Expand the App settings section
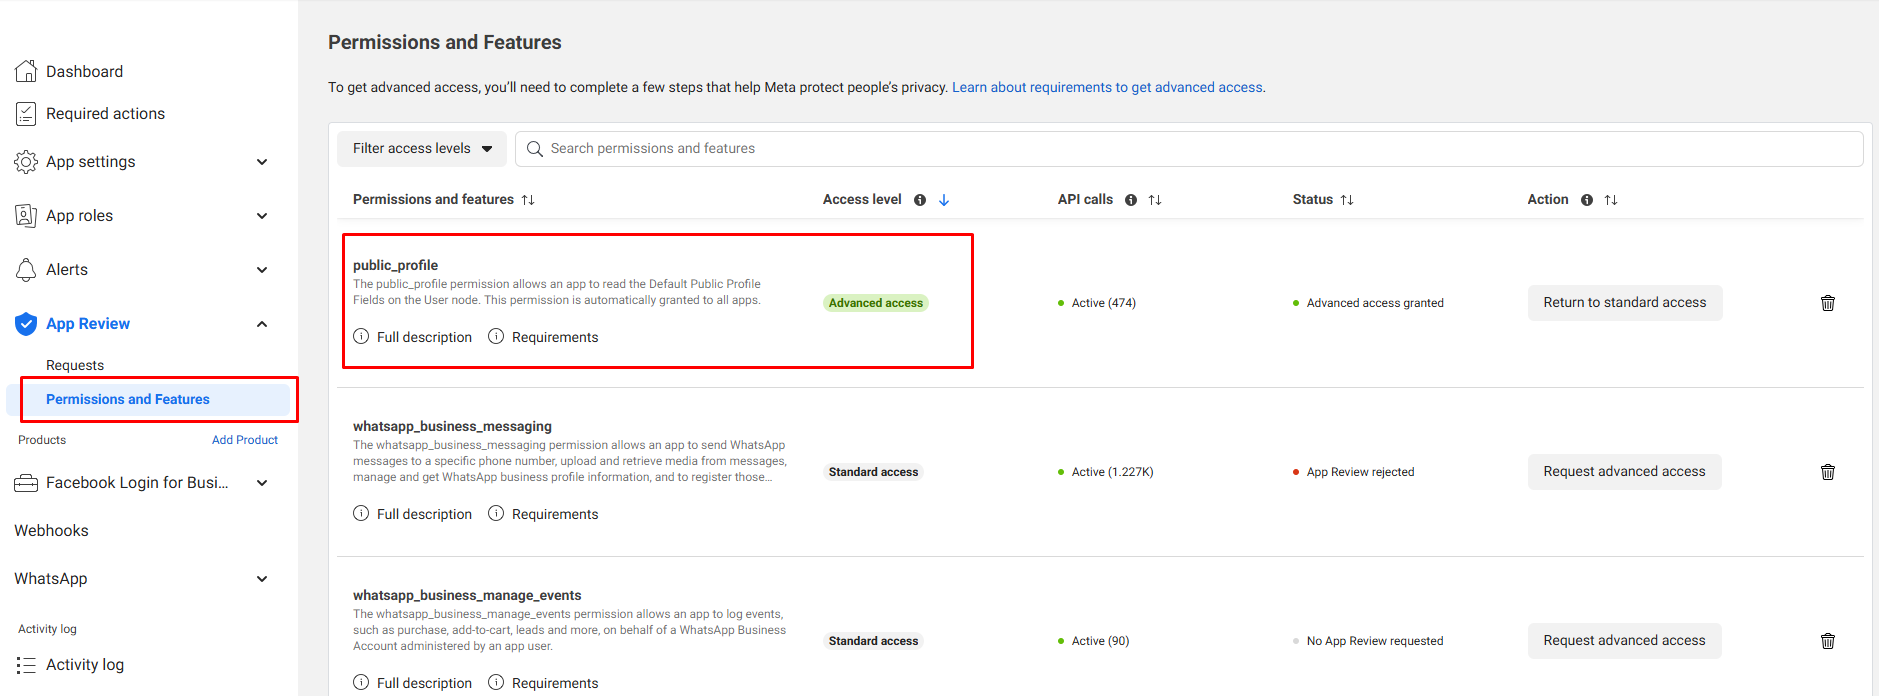Screen dimensions: 1879x696 point(262,162)
